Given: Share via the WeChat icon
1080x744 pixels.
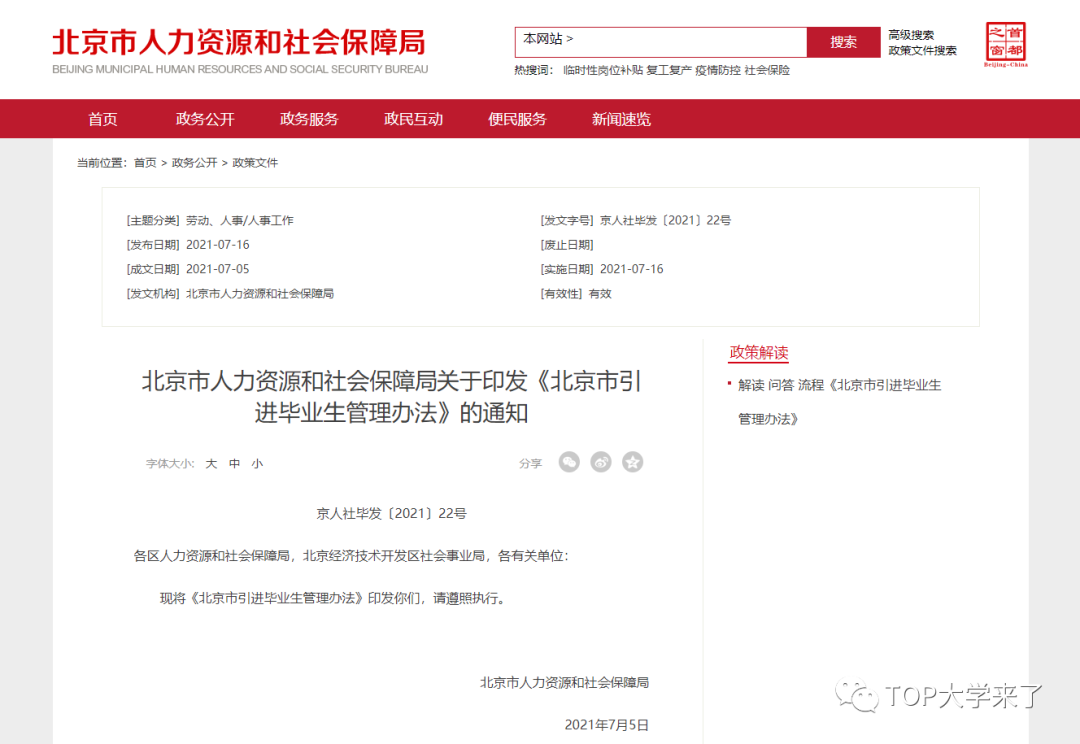Looking at the screenshot, I should pos(569,462).
